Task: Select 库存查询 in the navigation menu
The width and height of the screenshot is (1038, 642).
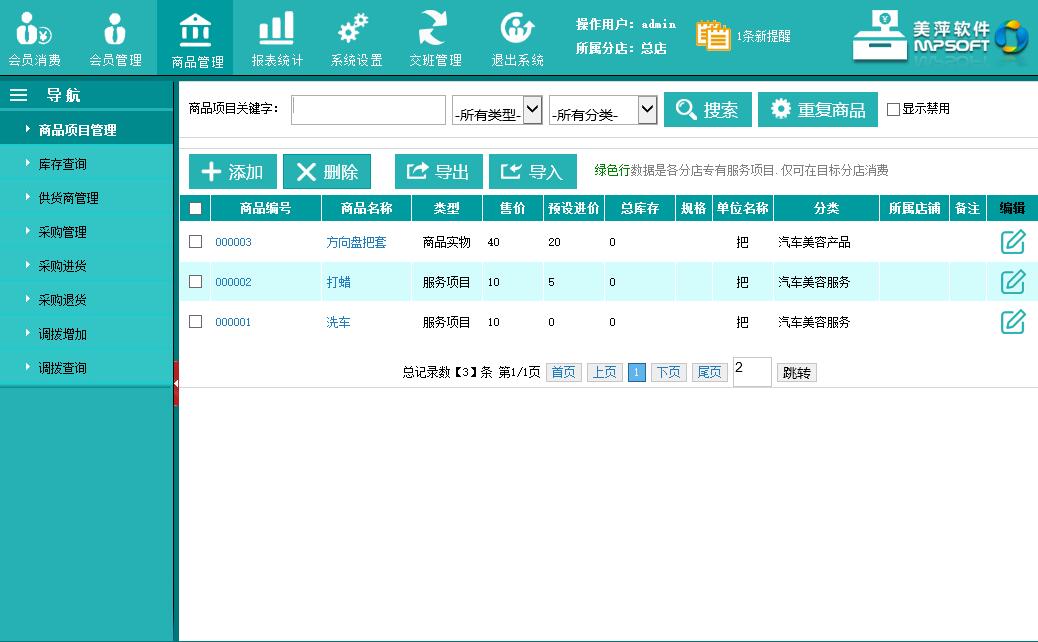Action: [x=62, y=164]
